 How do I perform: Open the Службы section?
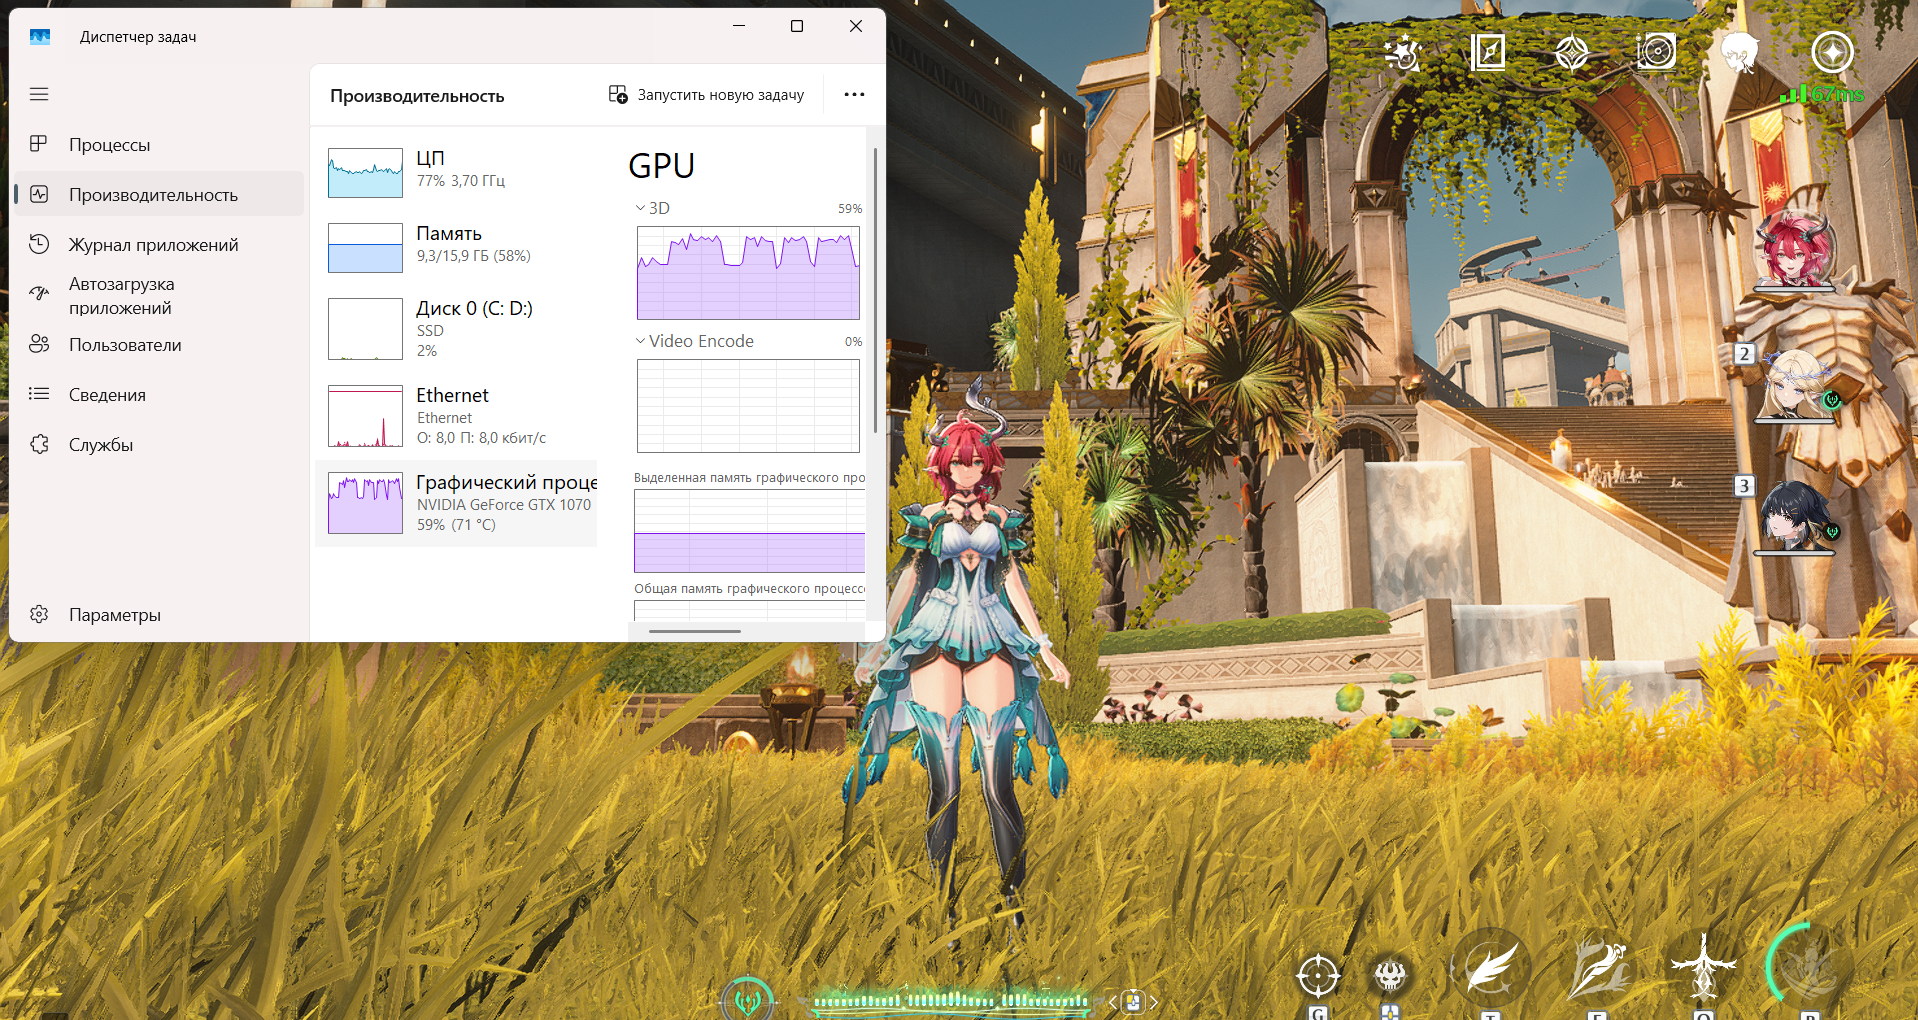pos(157,445)
